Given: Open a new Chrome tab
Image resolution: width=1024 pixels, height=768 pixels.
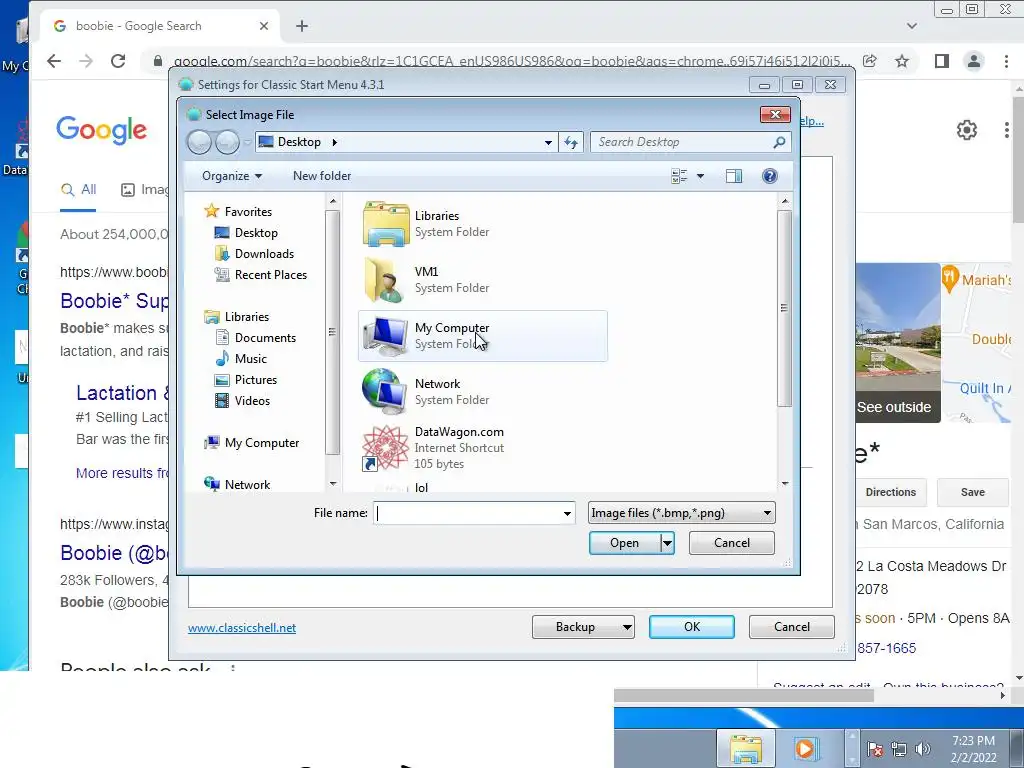Looking at the screenshot, I should point(302,26).
